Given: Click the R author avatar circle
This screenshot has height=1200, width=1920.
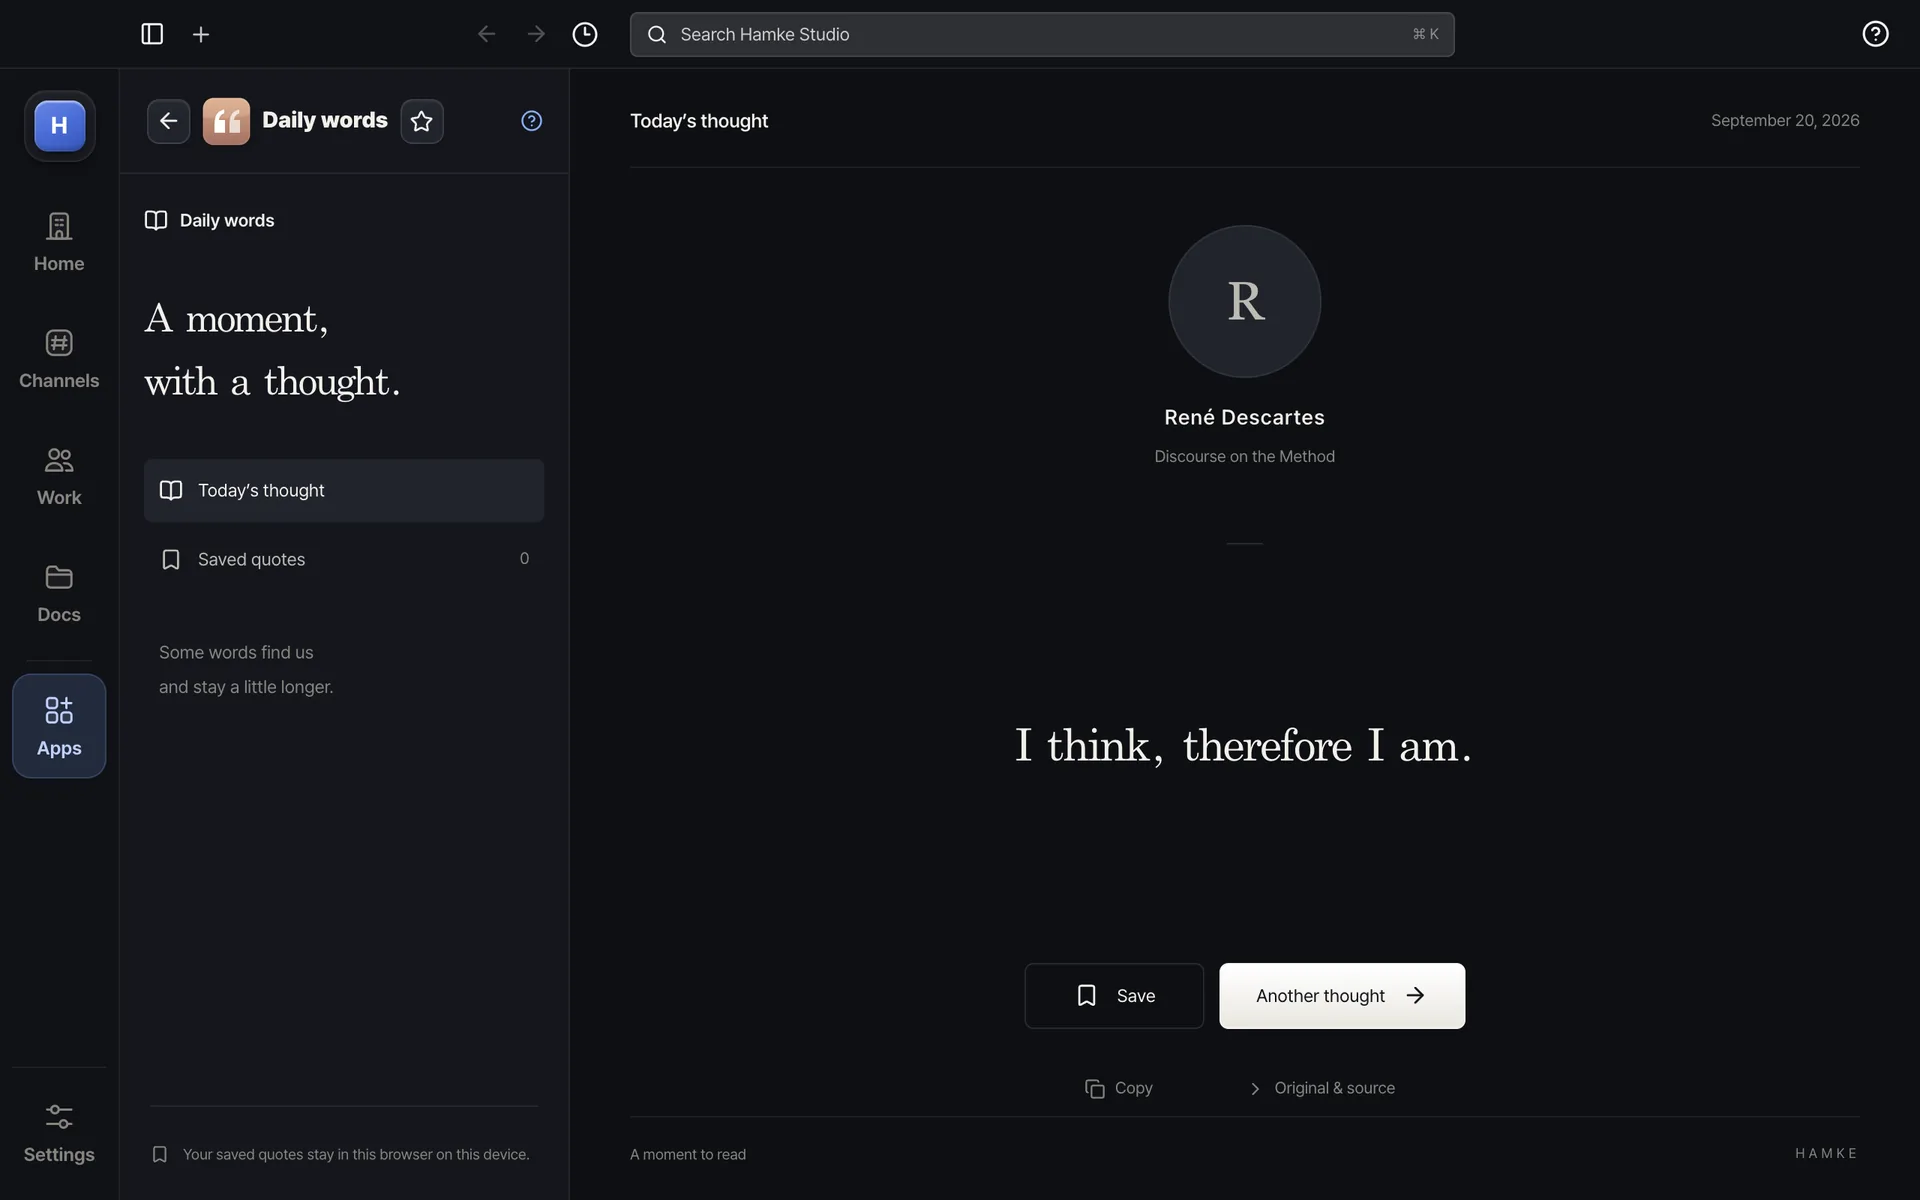Looking at the screenshot, I should coord(1245,301).
